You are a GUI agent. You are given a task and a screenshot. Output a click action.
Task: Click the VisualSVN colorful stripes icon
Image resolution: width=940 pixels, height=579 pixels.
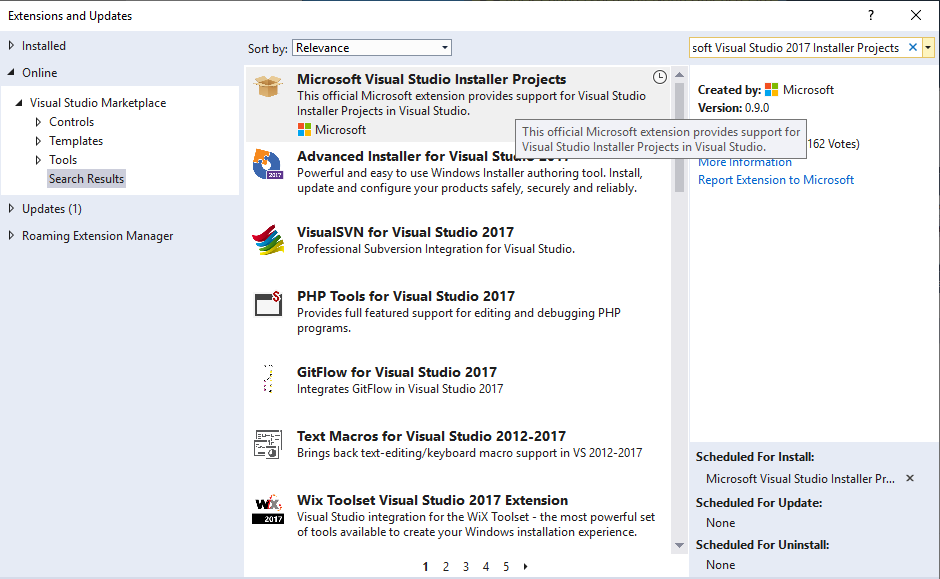click(268, 240)
